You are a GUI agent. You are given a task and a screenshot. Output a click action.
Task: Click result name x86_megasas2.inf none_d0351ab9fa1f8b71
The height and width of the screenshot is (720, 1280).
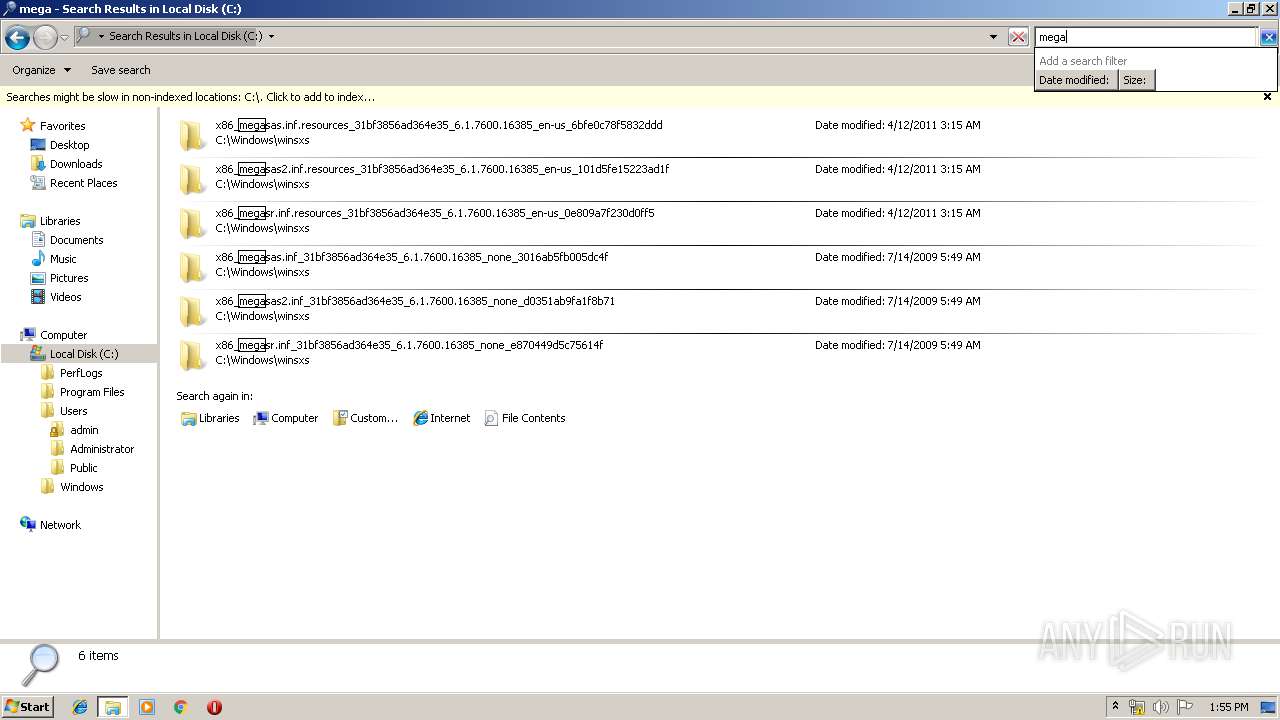point(415,301)
